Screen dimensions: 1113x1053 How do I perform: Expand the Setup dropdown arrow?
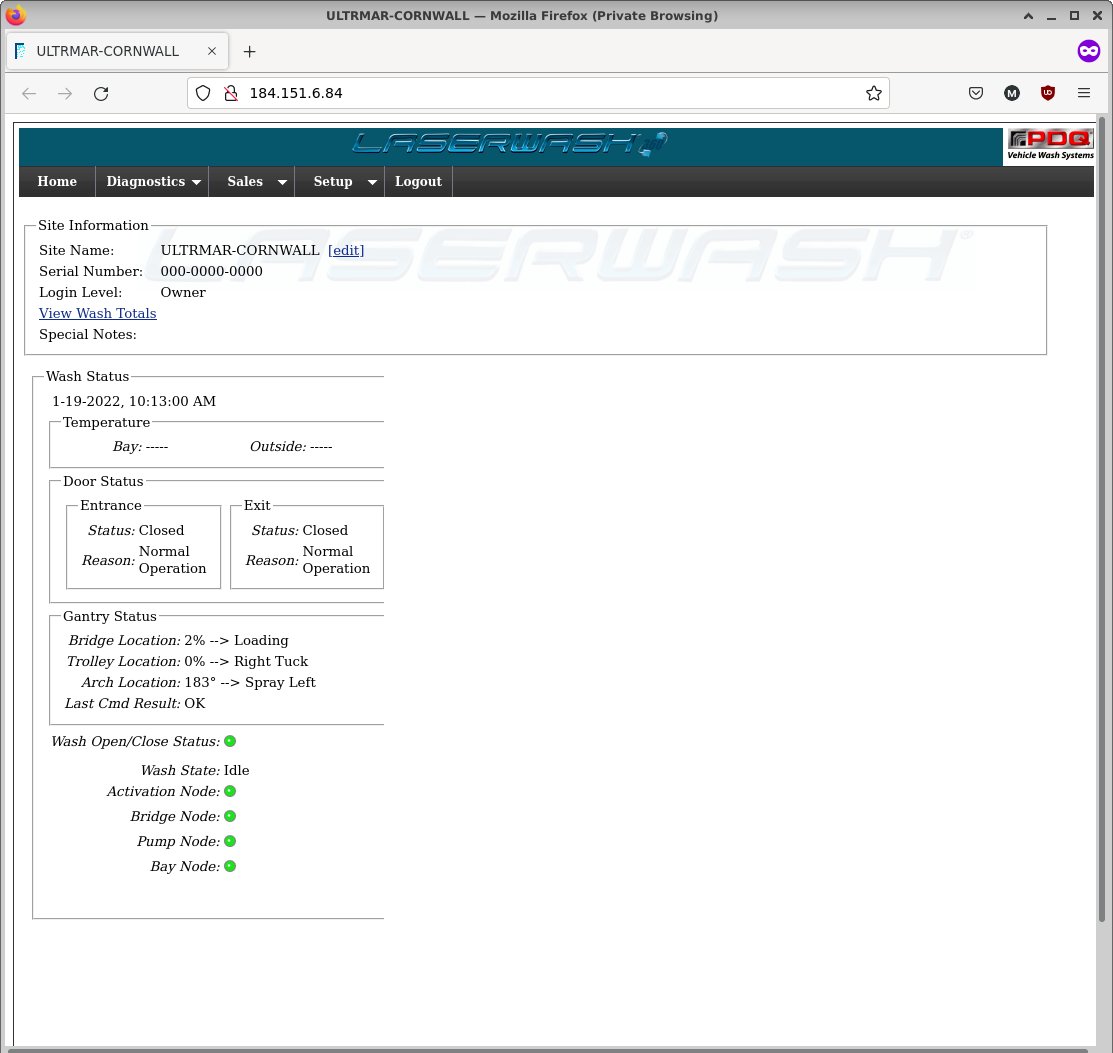pyautogui.click(x=372, y=182)
